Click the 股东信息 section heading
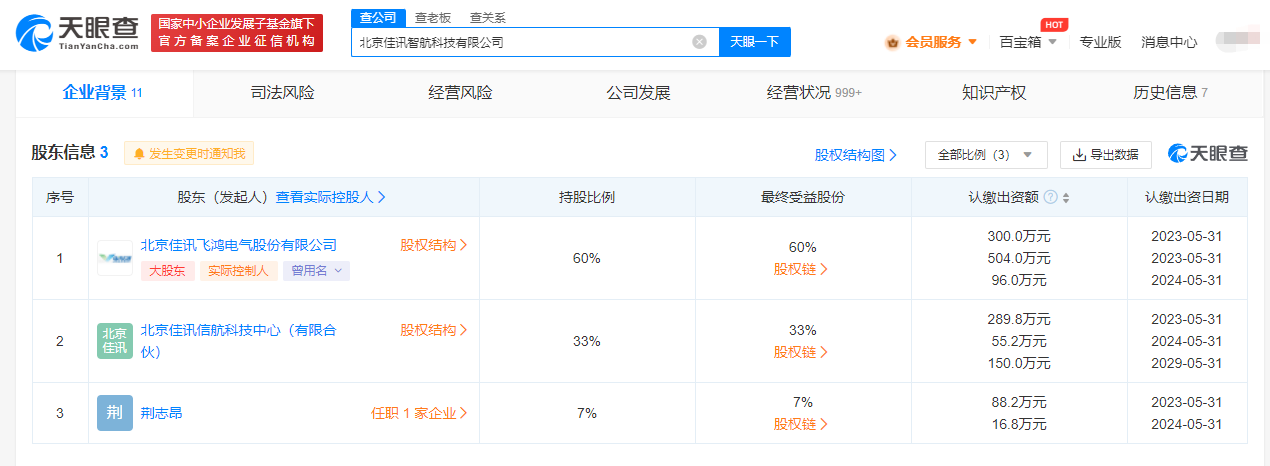The height and width of the screenshot is (466, 1270). pyautogui.click(x=63, y=153)
